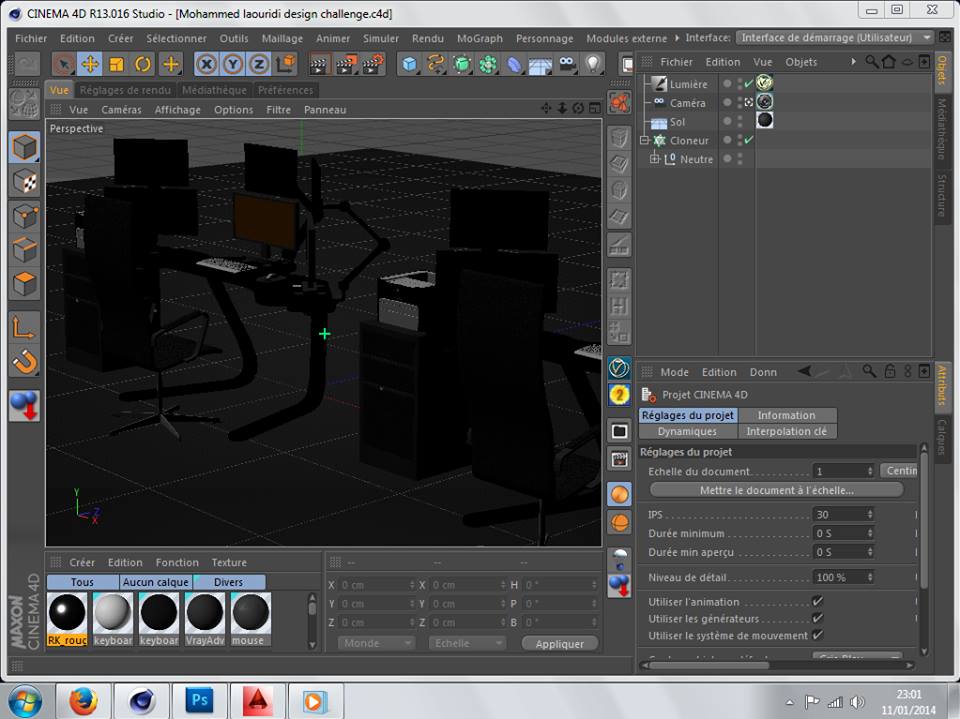Viewport: 960px width, 719px height.
Task: Open the Interface layout dropdown
Action: [x=834, y=38]
